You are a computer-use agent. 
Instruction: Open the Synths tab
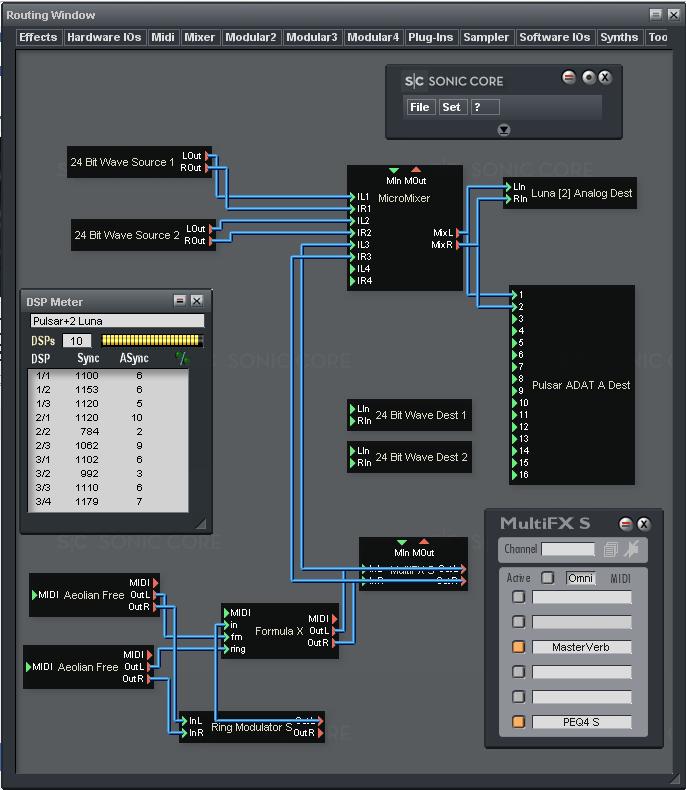click(619, 37)
